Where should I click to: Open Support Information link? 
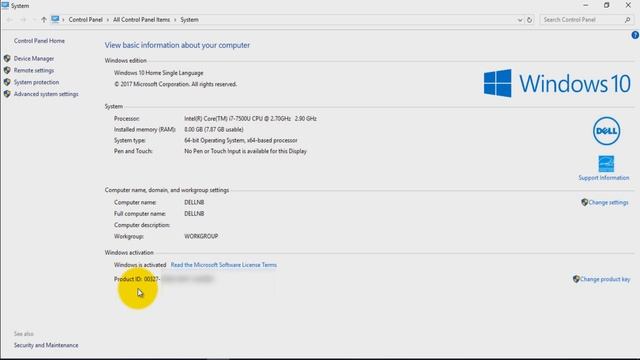click(604, 178)
